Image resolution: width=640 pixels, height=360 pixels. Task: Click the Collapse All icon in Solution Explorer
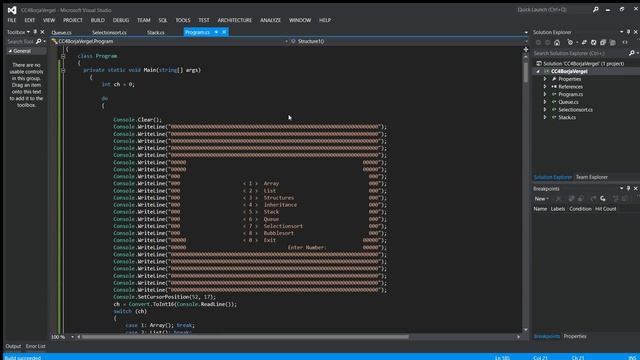[x=603, y=42]
